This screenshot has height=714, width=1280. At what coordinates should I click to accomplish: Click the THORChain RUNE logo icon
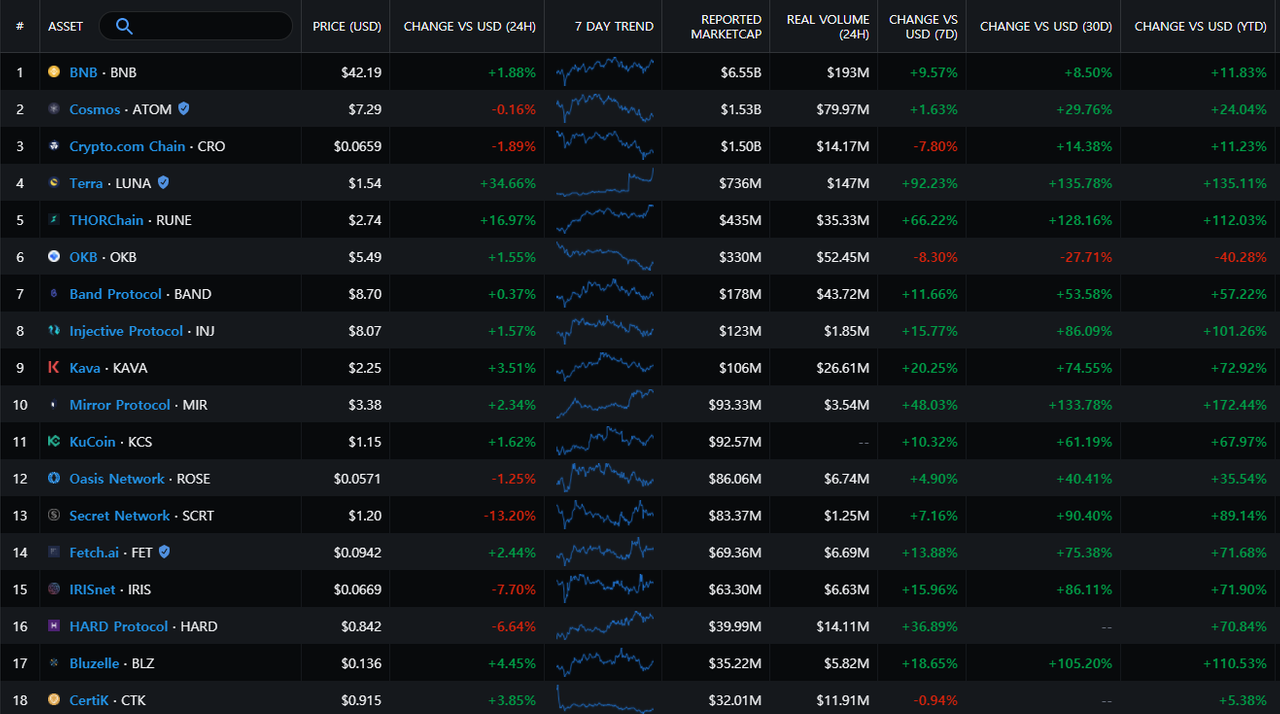point(54,220)
